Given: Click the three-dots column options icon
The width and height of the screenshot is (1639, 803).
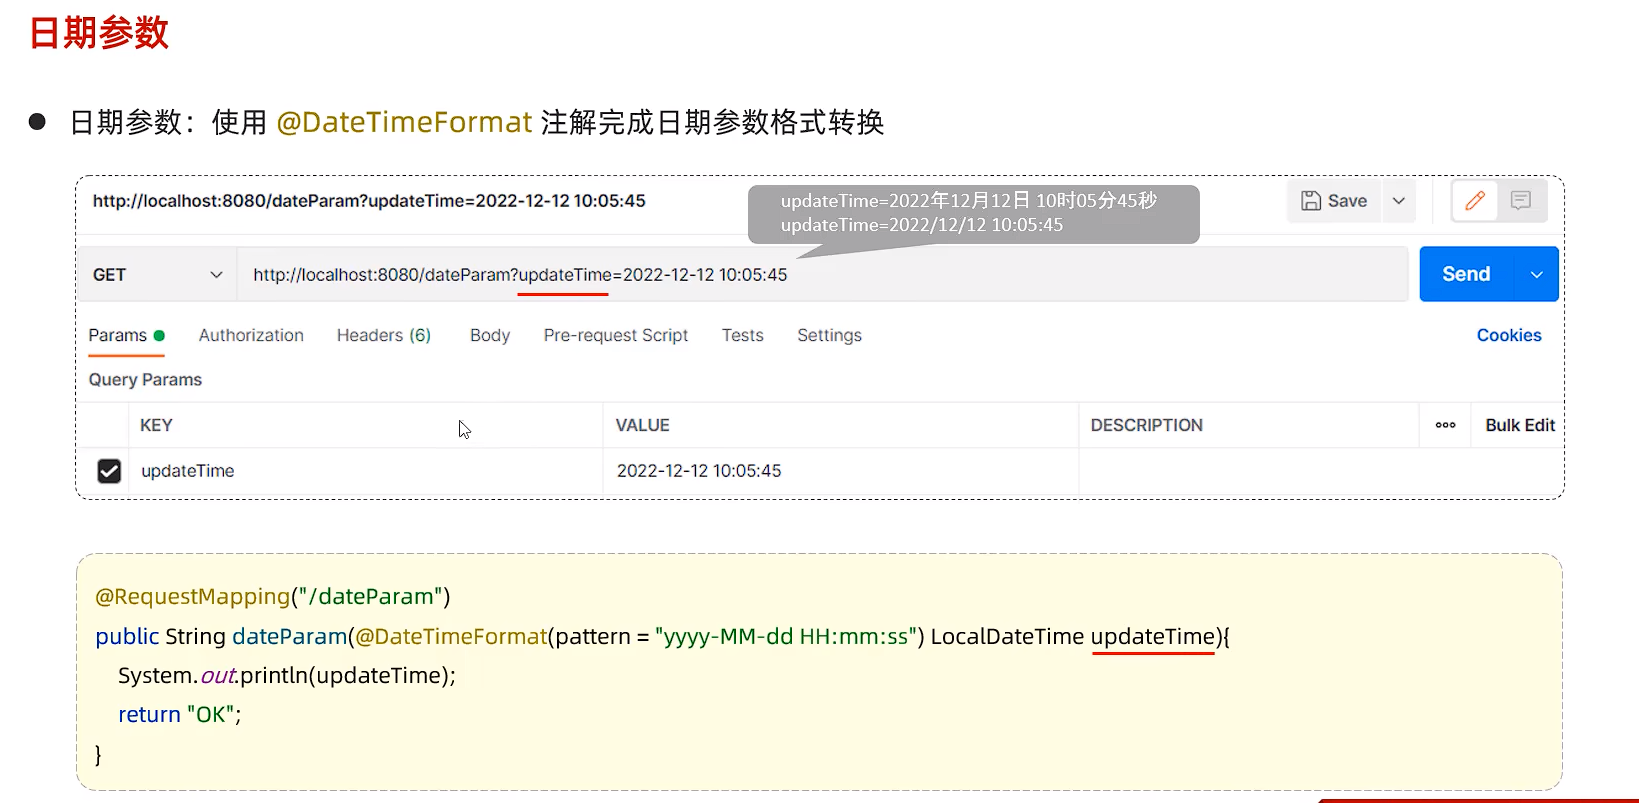Looking at the screenshot, I should 1445,425.
